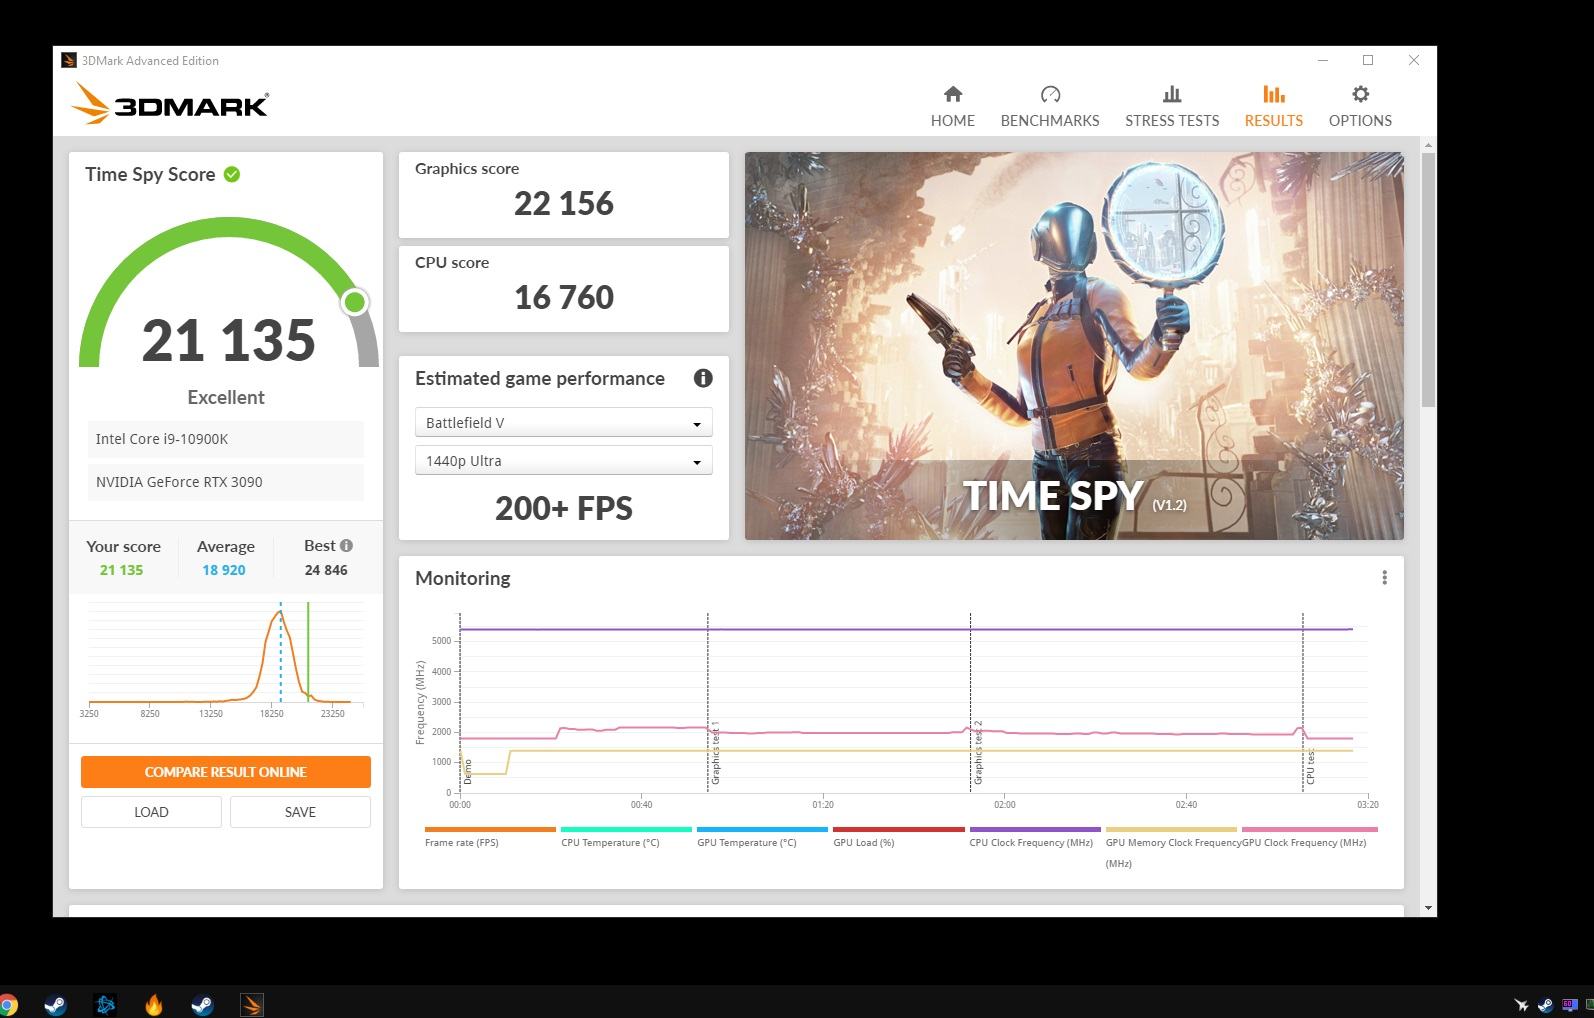Click scrollbar down arrow
1594x1018 pixels.
(1429, 908)
